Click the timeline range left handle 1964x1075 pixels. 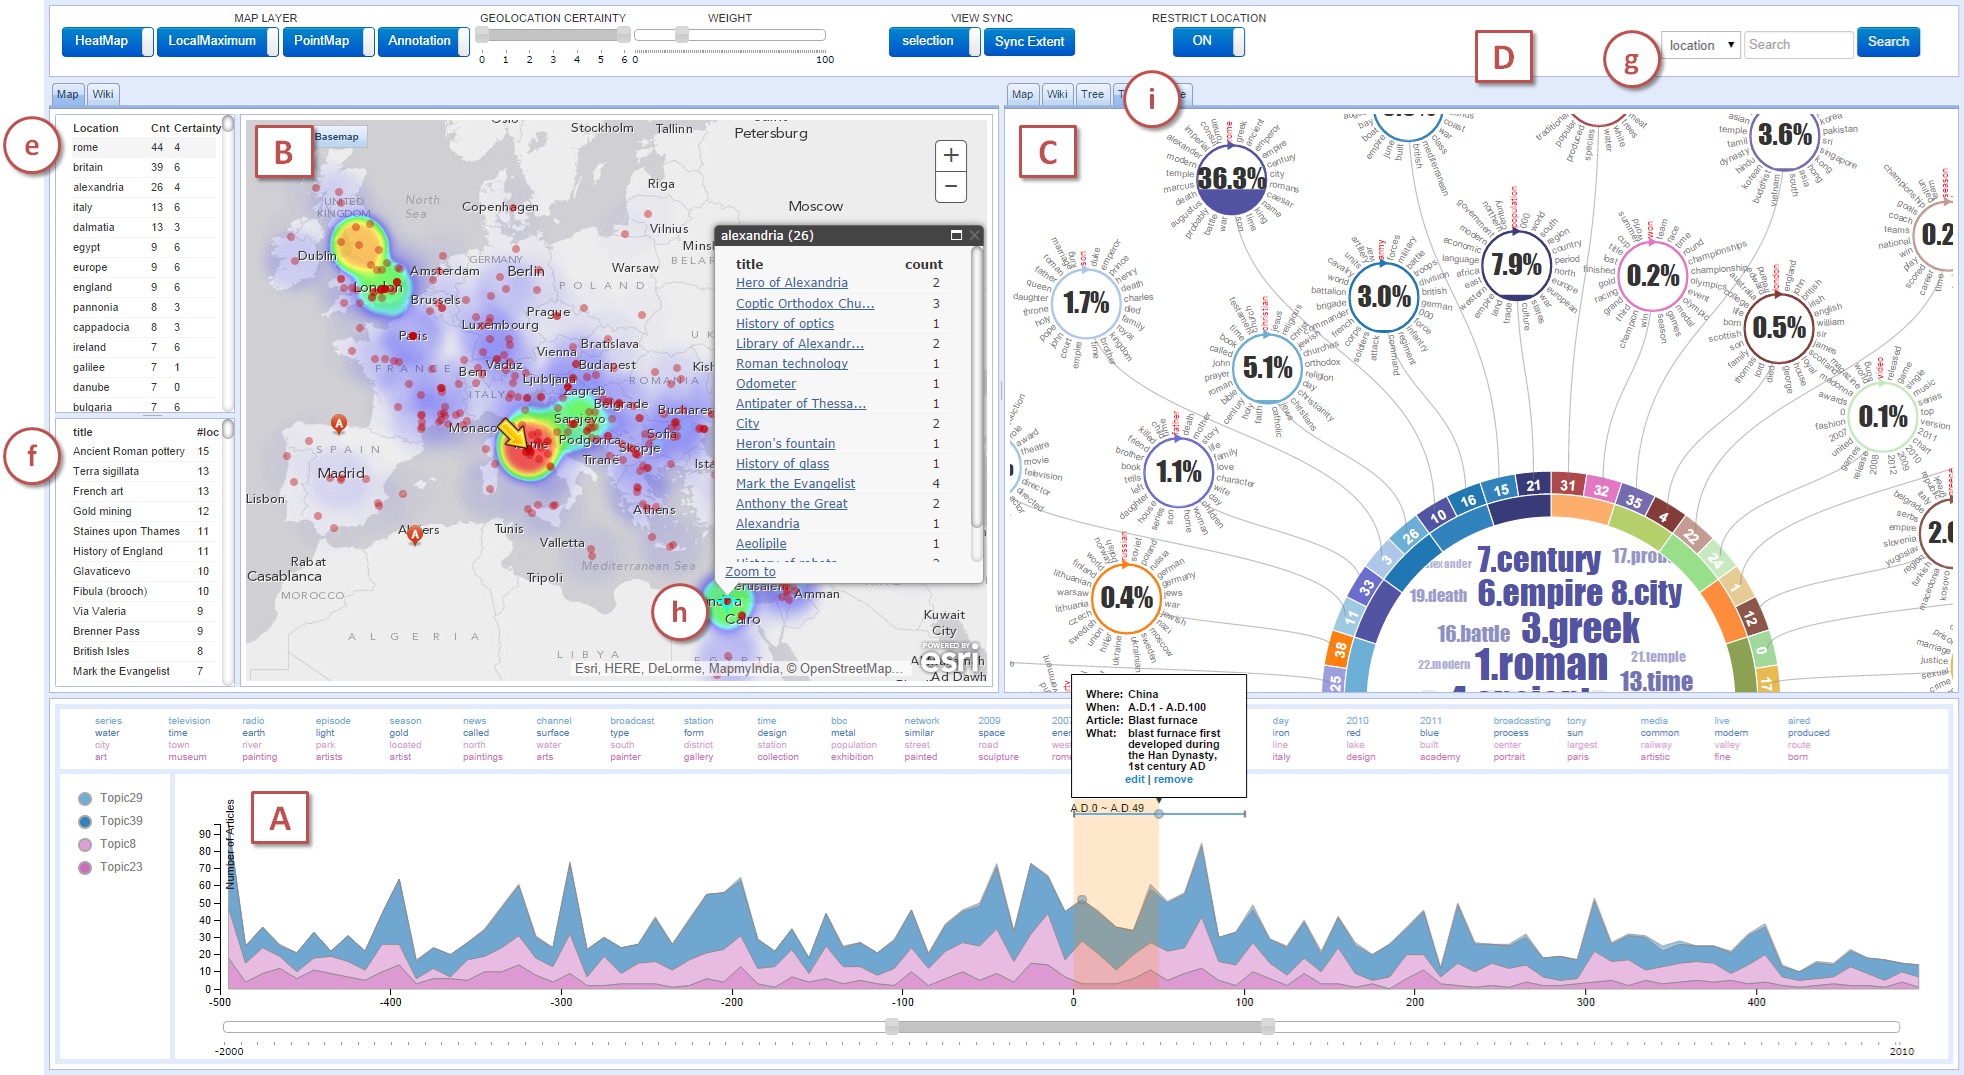tap(892, 1026)
